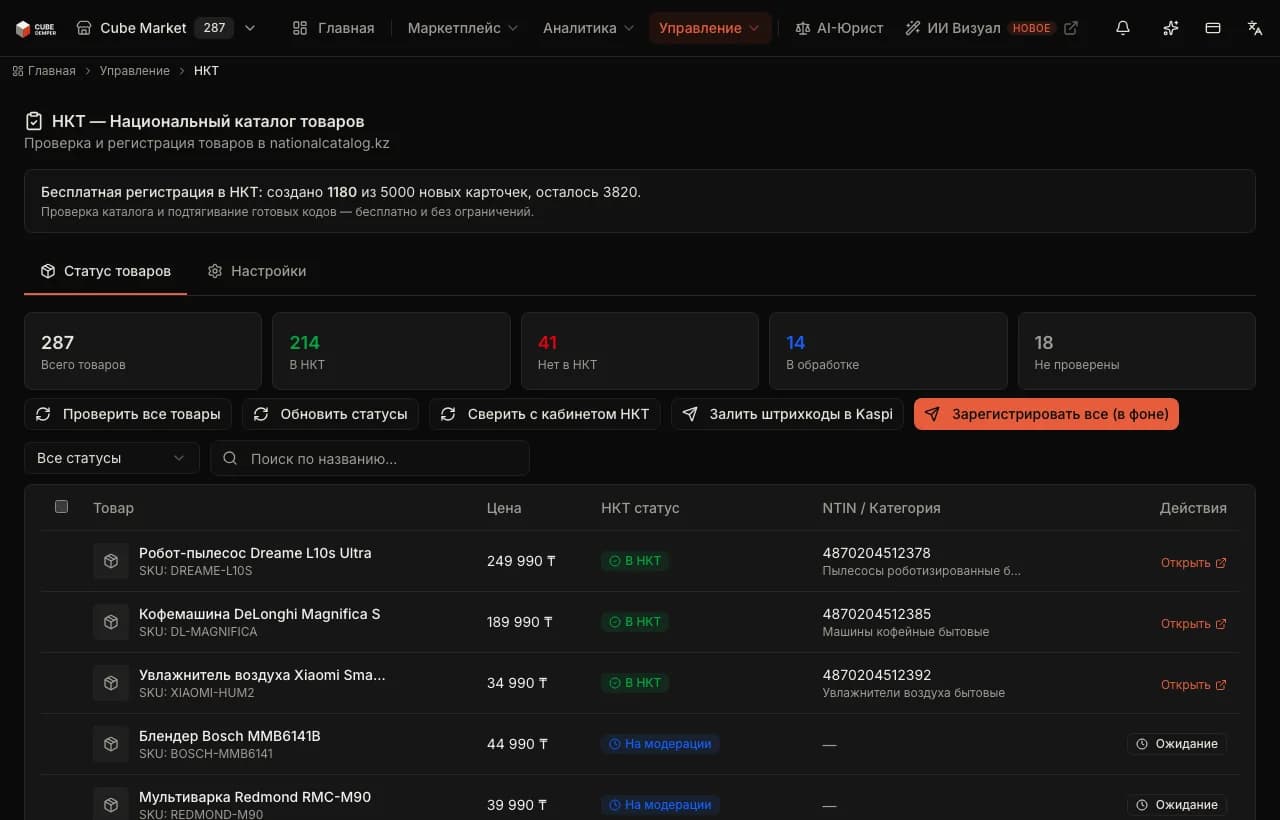Click the Нет в НКТ 41 stat card
The width and height of the screenshot is (1280, 820).
pyautogui.click(x=640, y=351)
